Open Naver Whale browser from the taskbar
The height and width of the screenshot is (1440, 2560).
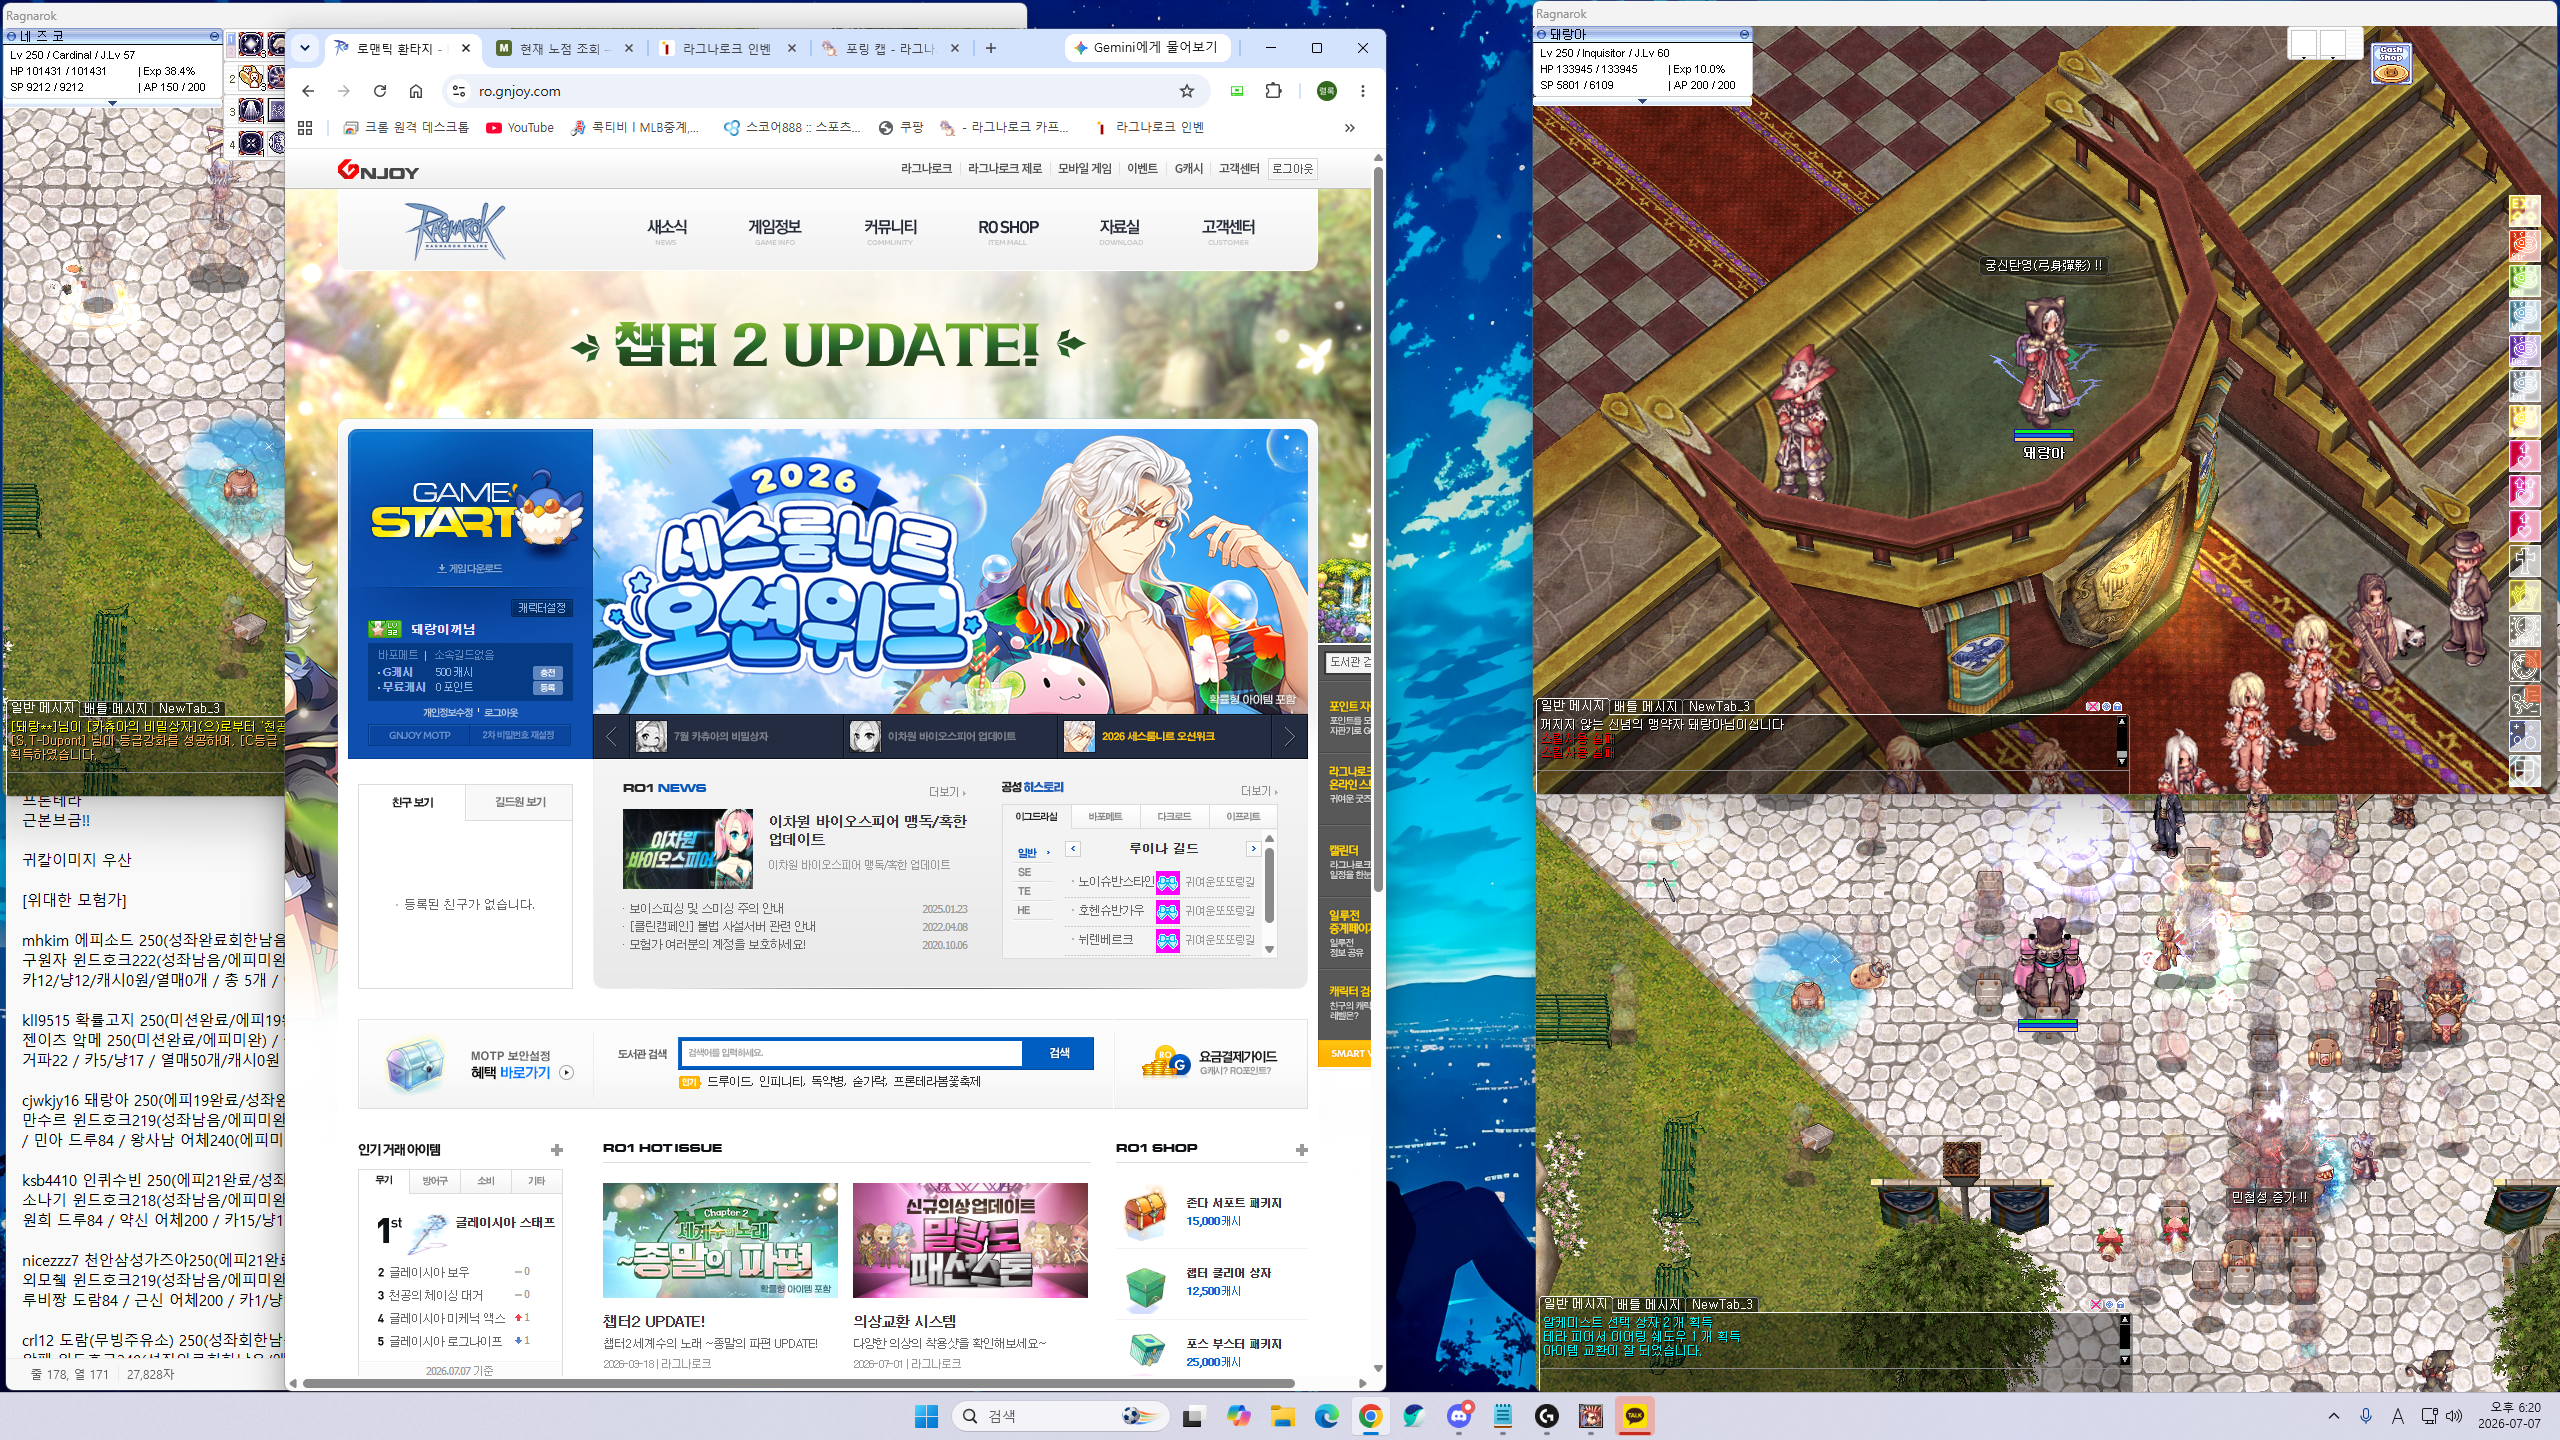(x=1414, y=1416)
